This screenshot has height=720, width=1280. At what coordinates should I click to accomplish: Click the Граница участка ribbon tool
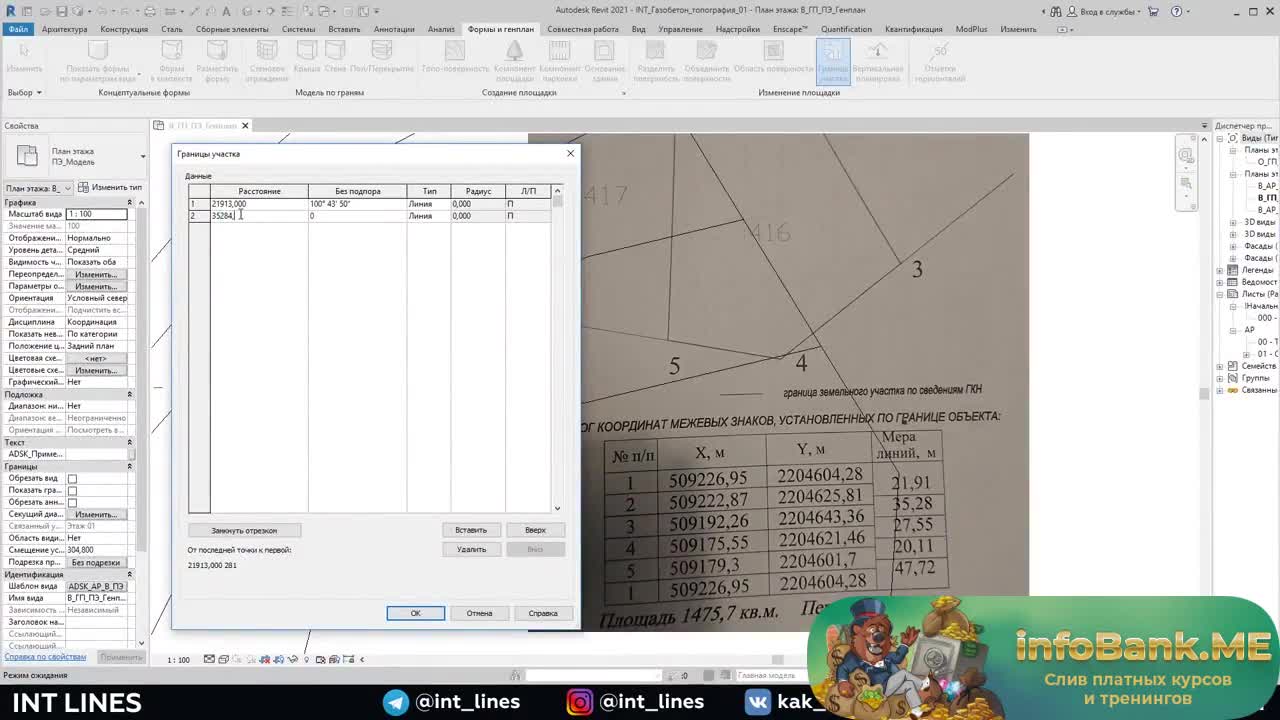[833, 62]
